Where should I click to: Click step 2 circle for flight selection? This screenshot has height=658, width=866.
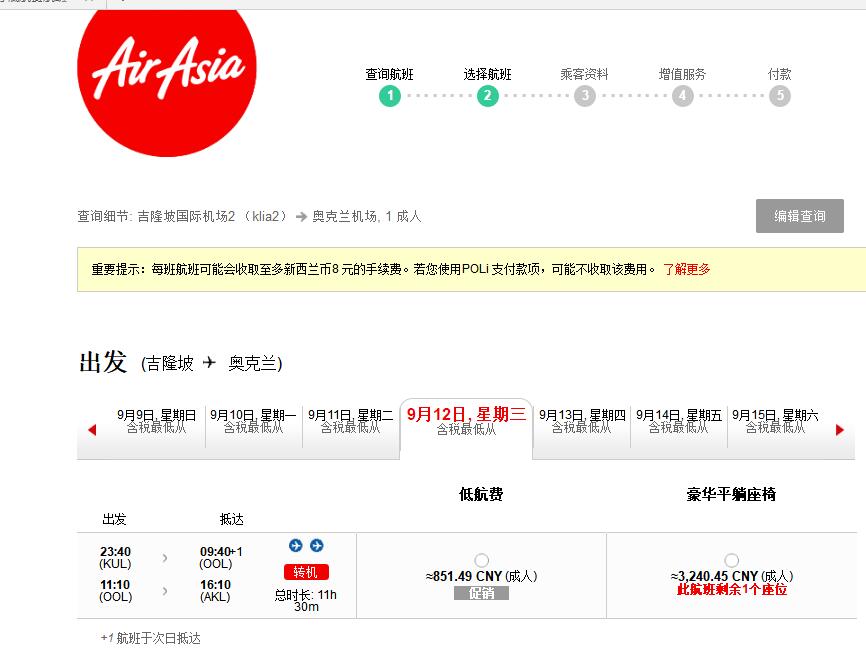pyautogui.click(x=487, y=96)
